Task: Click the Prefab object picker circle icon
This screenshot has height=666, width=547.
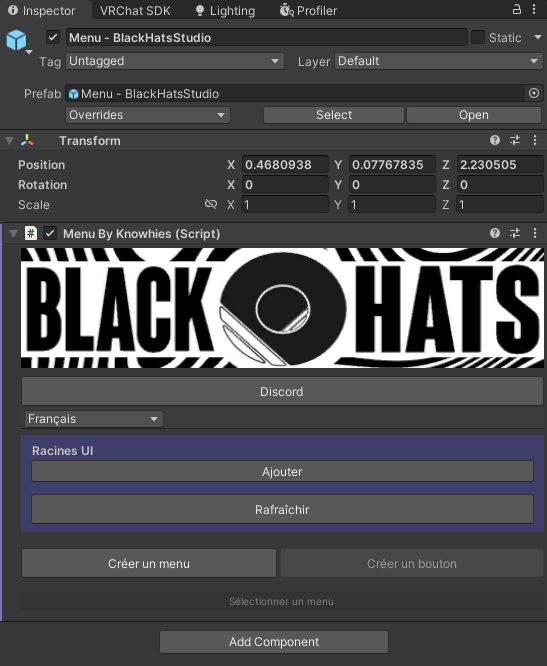Action: click(x=534, y=93)
